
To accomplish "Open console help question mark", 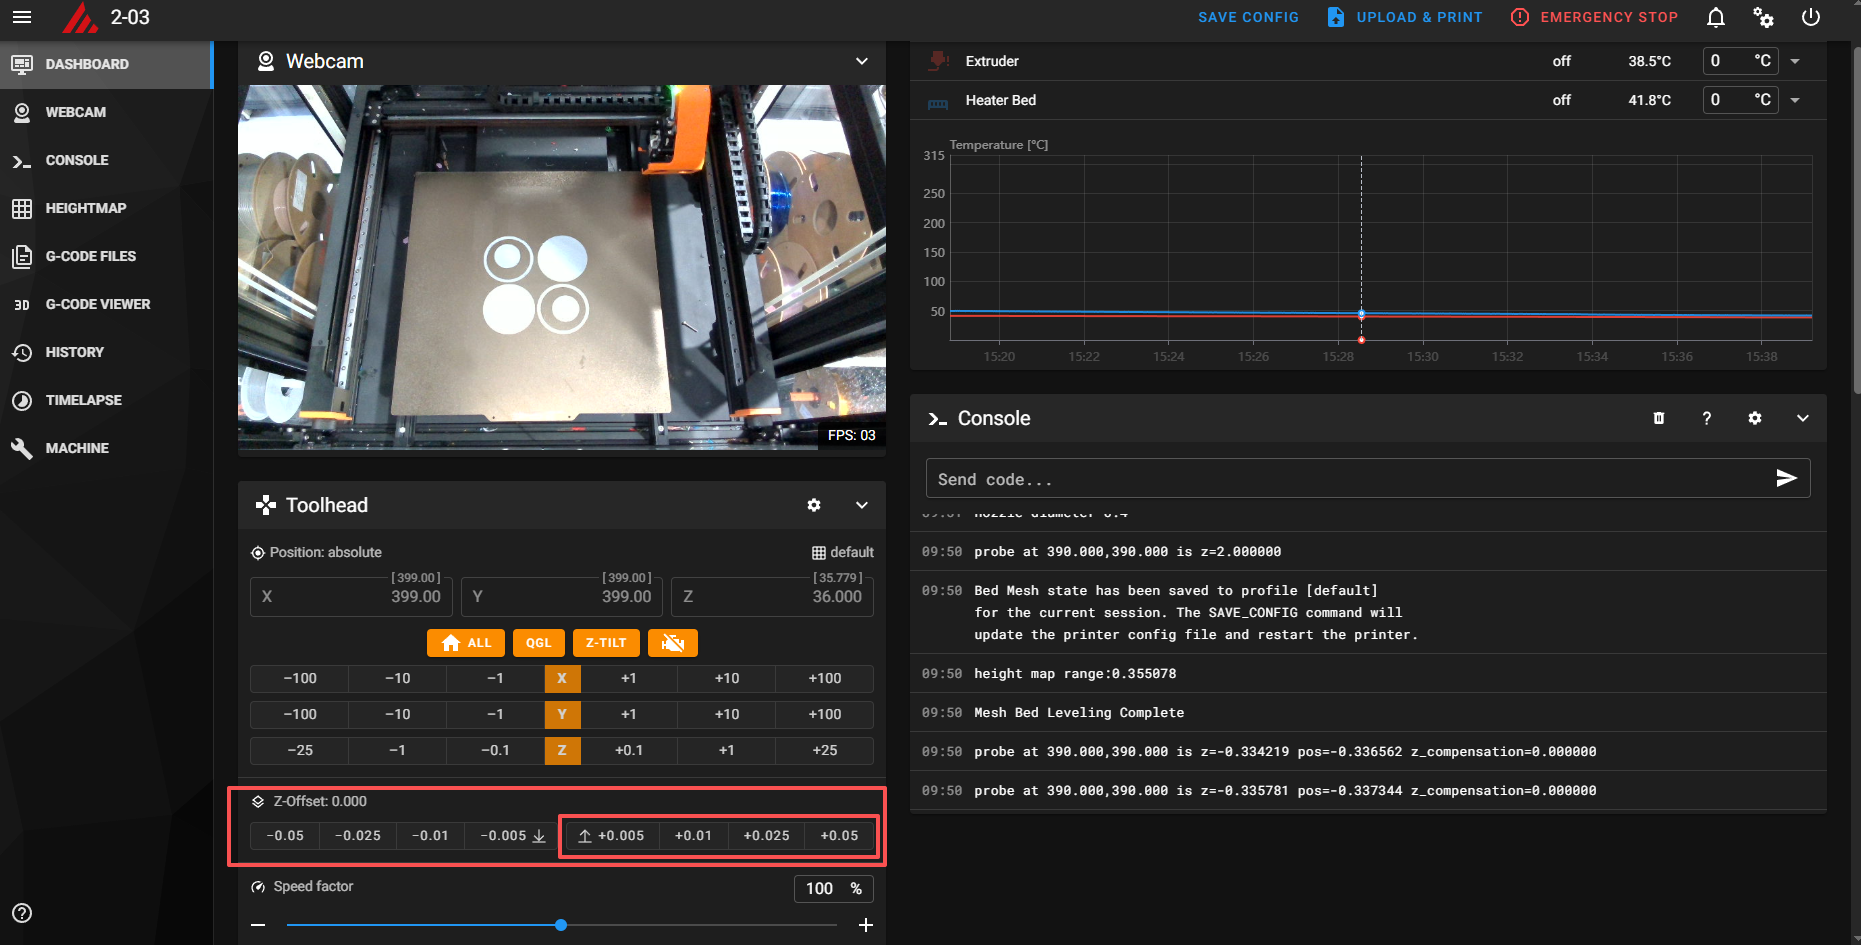I will pyautogui.click(x=1707, y=418).
